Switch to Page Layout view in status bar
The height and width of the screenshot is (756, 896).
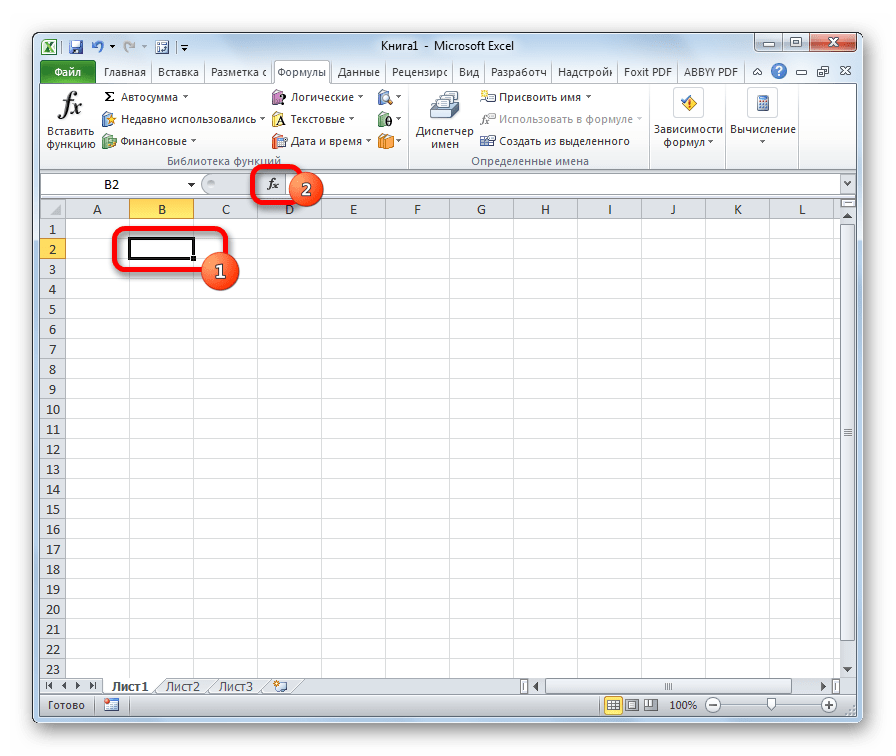click(x=632, y=705)
